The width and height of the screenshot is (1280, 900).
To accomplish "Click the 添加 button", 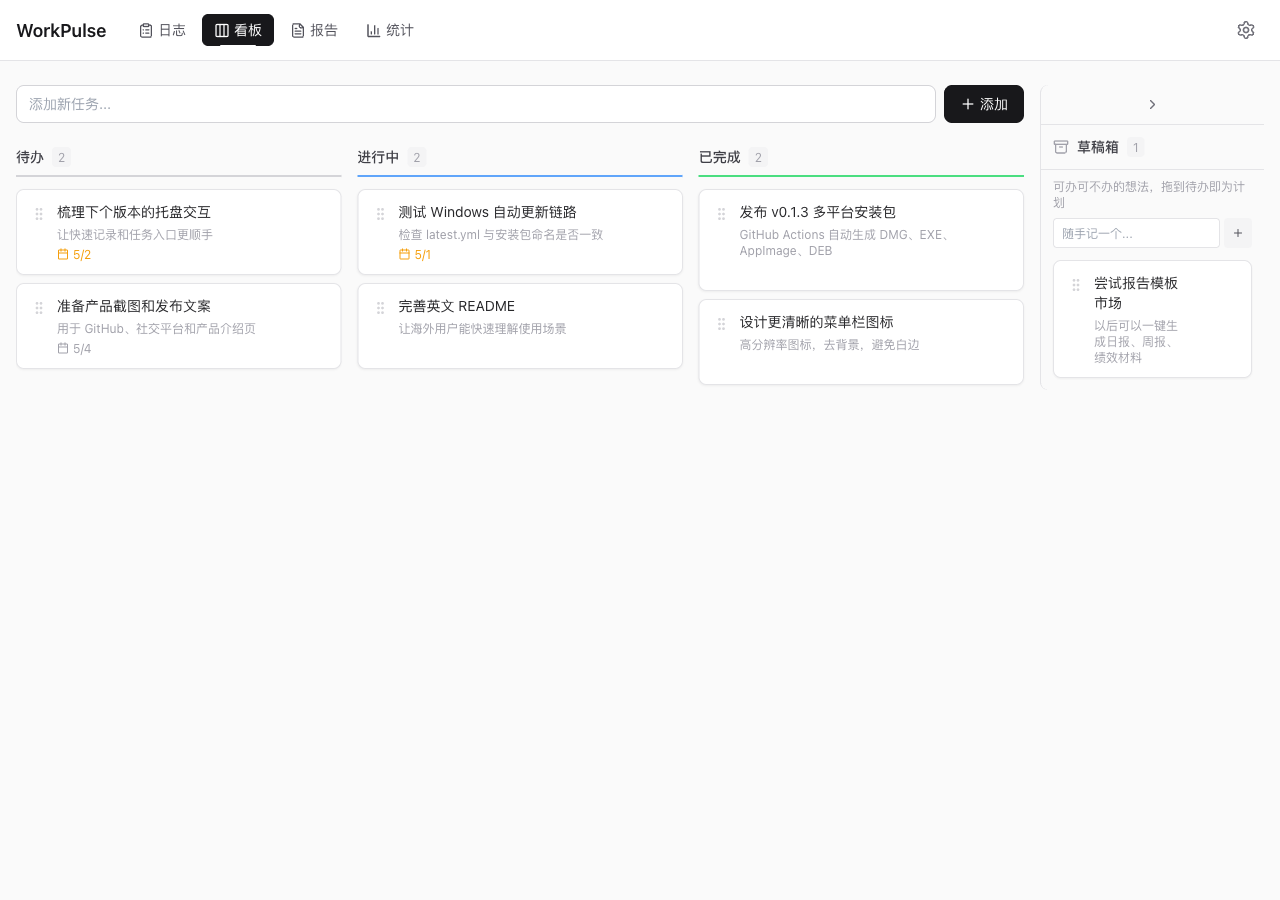I will click(x=984, y=104).
